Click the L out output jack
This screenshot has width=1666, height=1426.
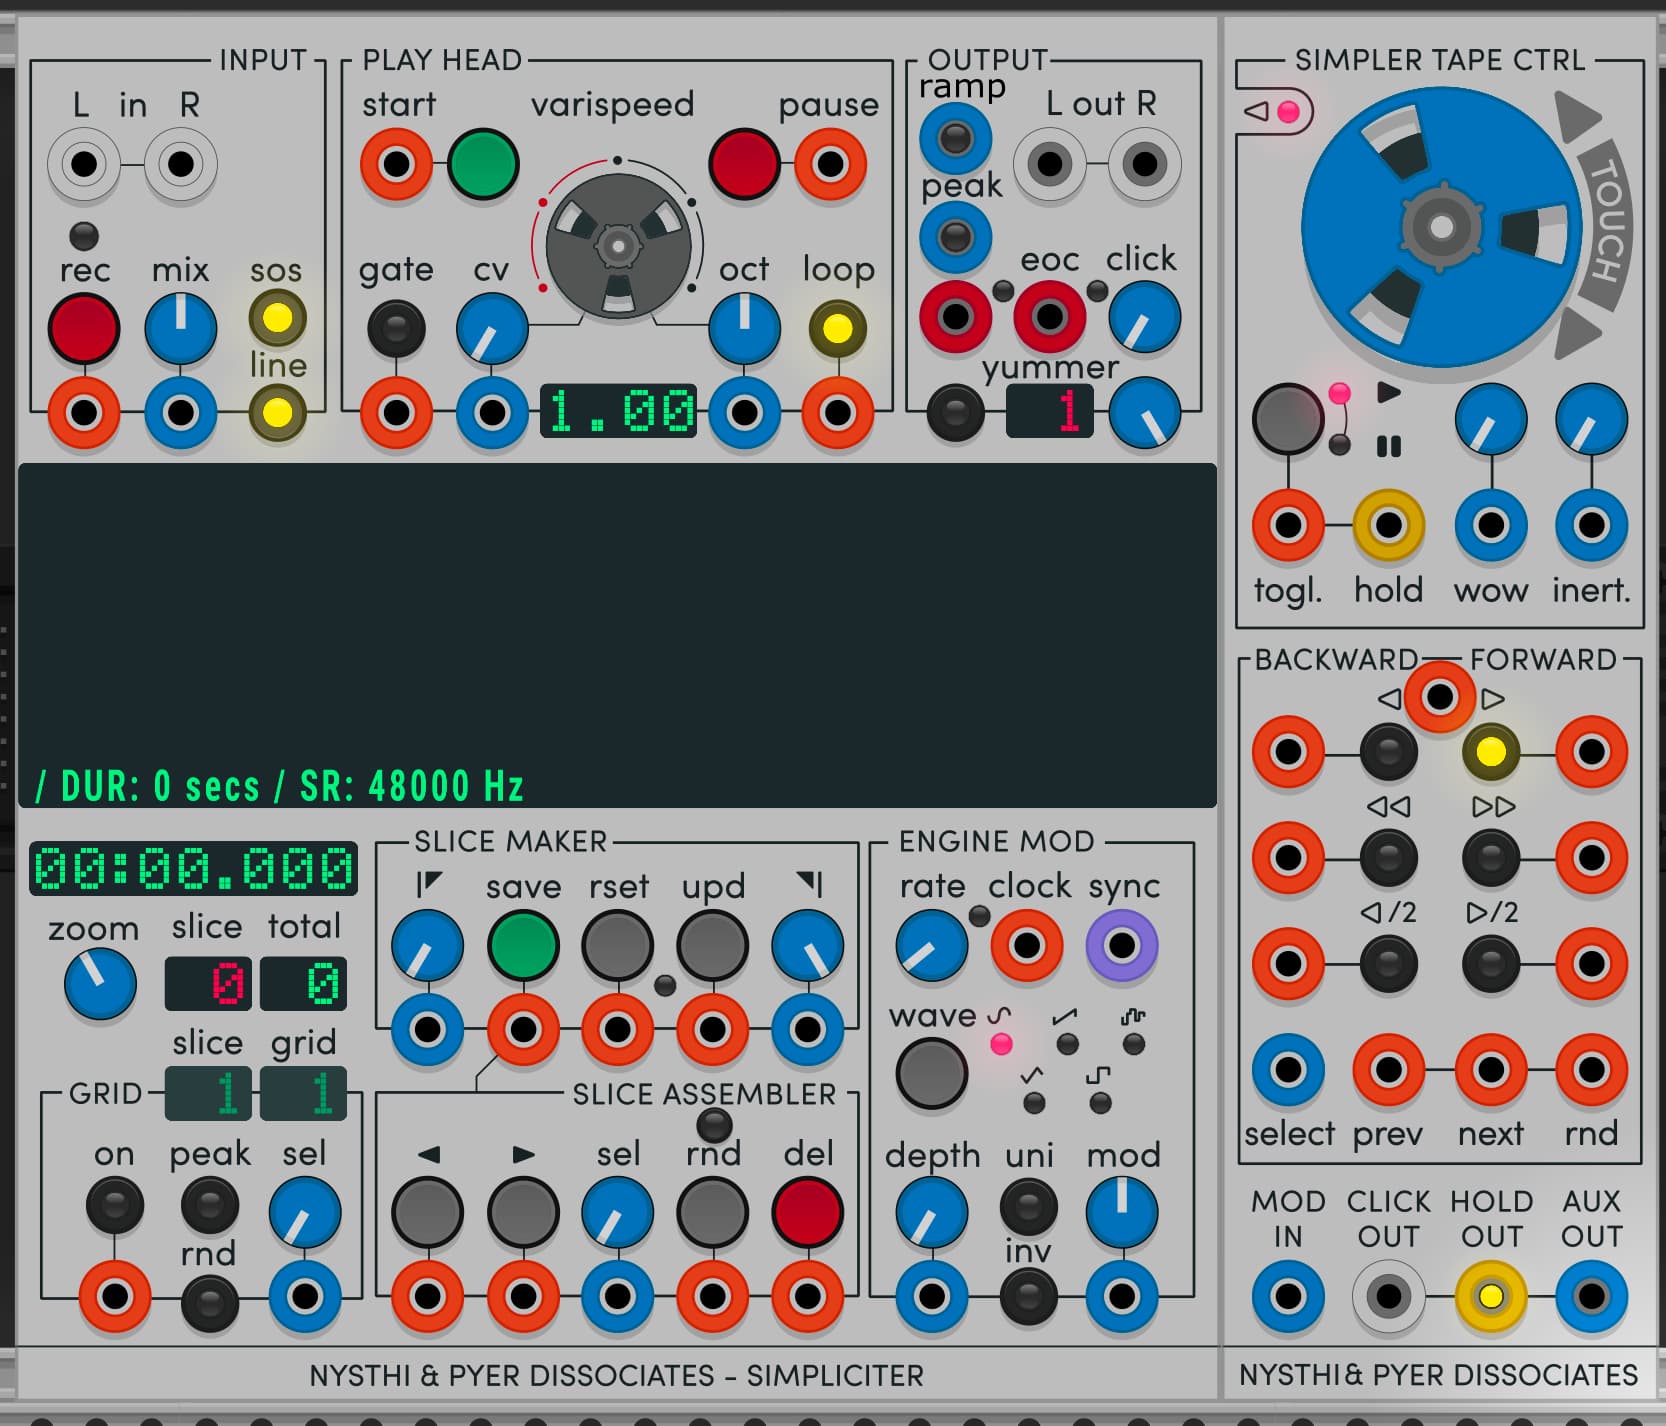1050,164
